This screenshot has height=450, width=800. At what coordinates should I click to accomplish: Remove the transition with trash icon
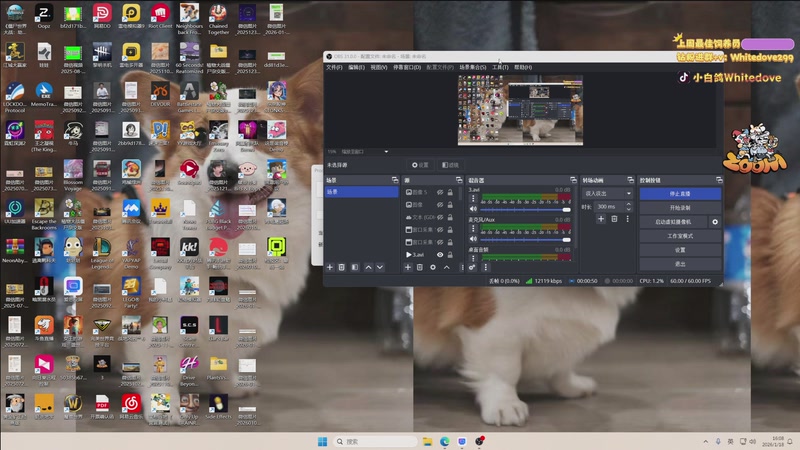(614, 219)
